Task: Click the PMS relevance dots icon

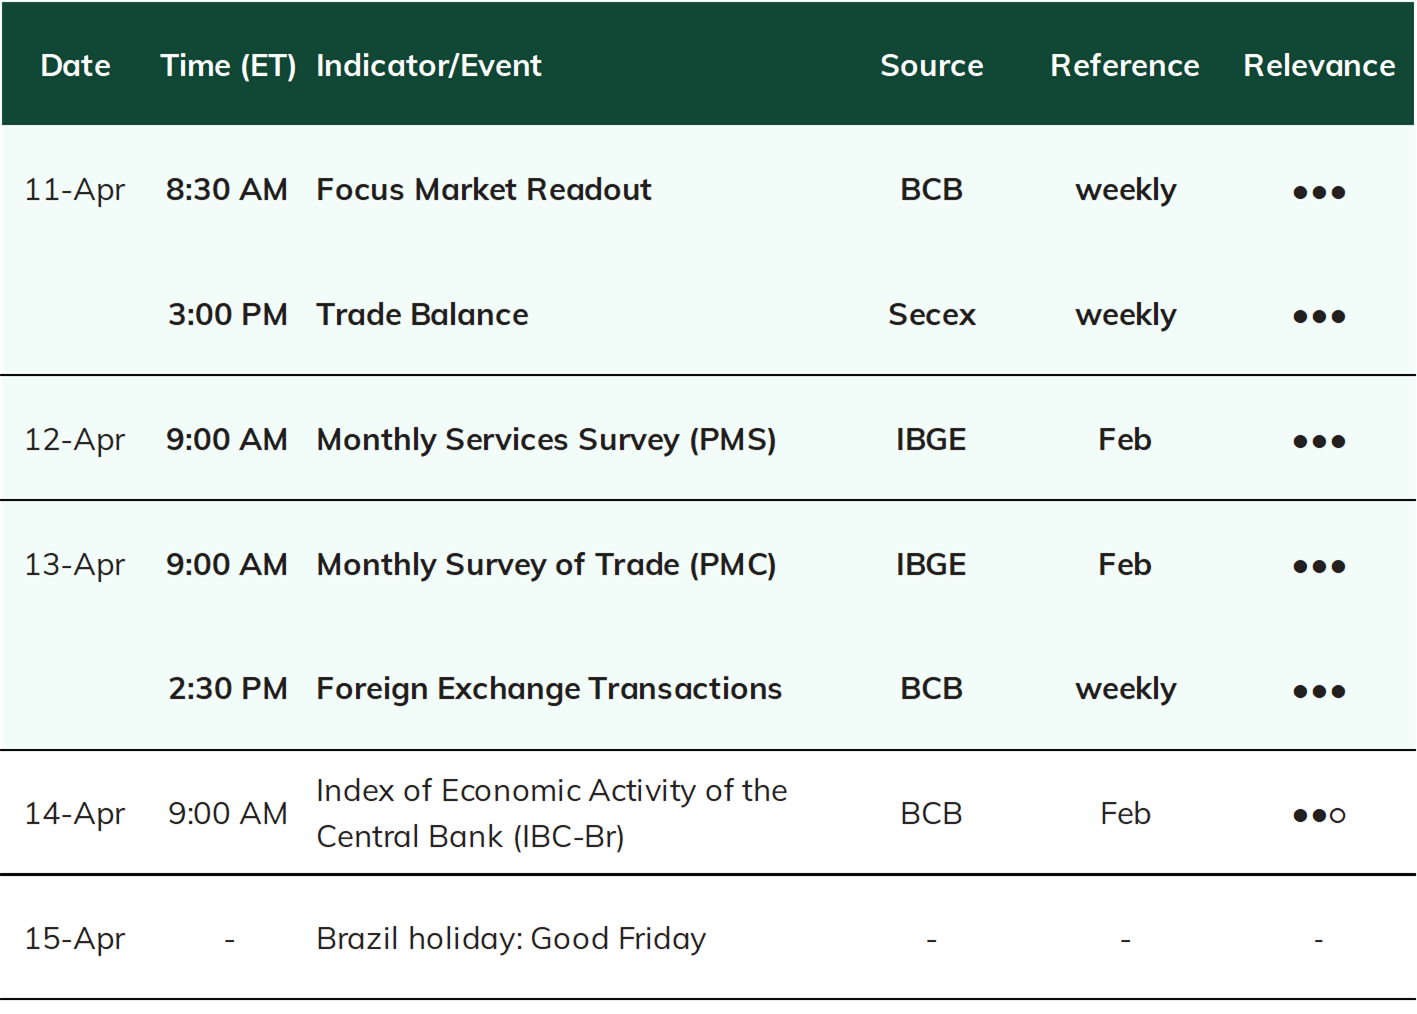Action: pyautogui.click(x=1319, y=441)
